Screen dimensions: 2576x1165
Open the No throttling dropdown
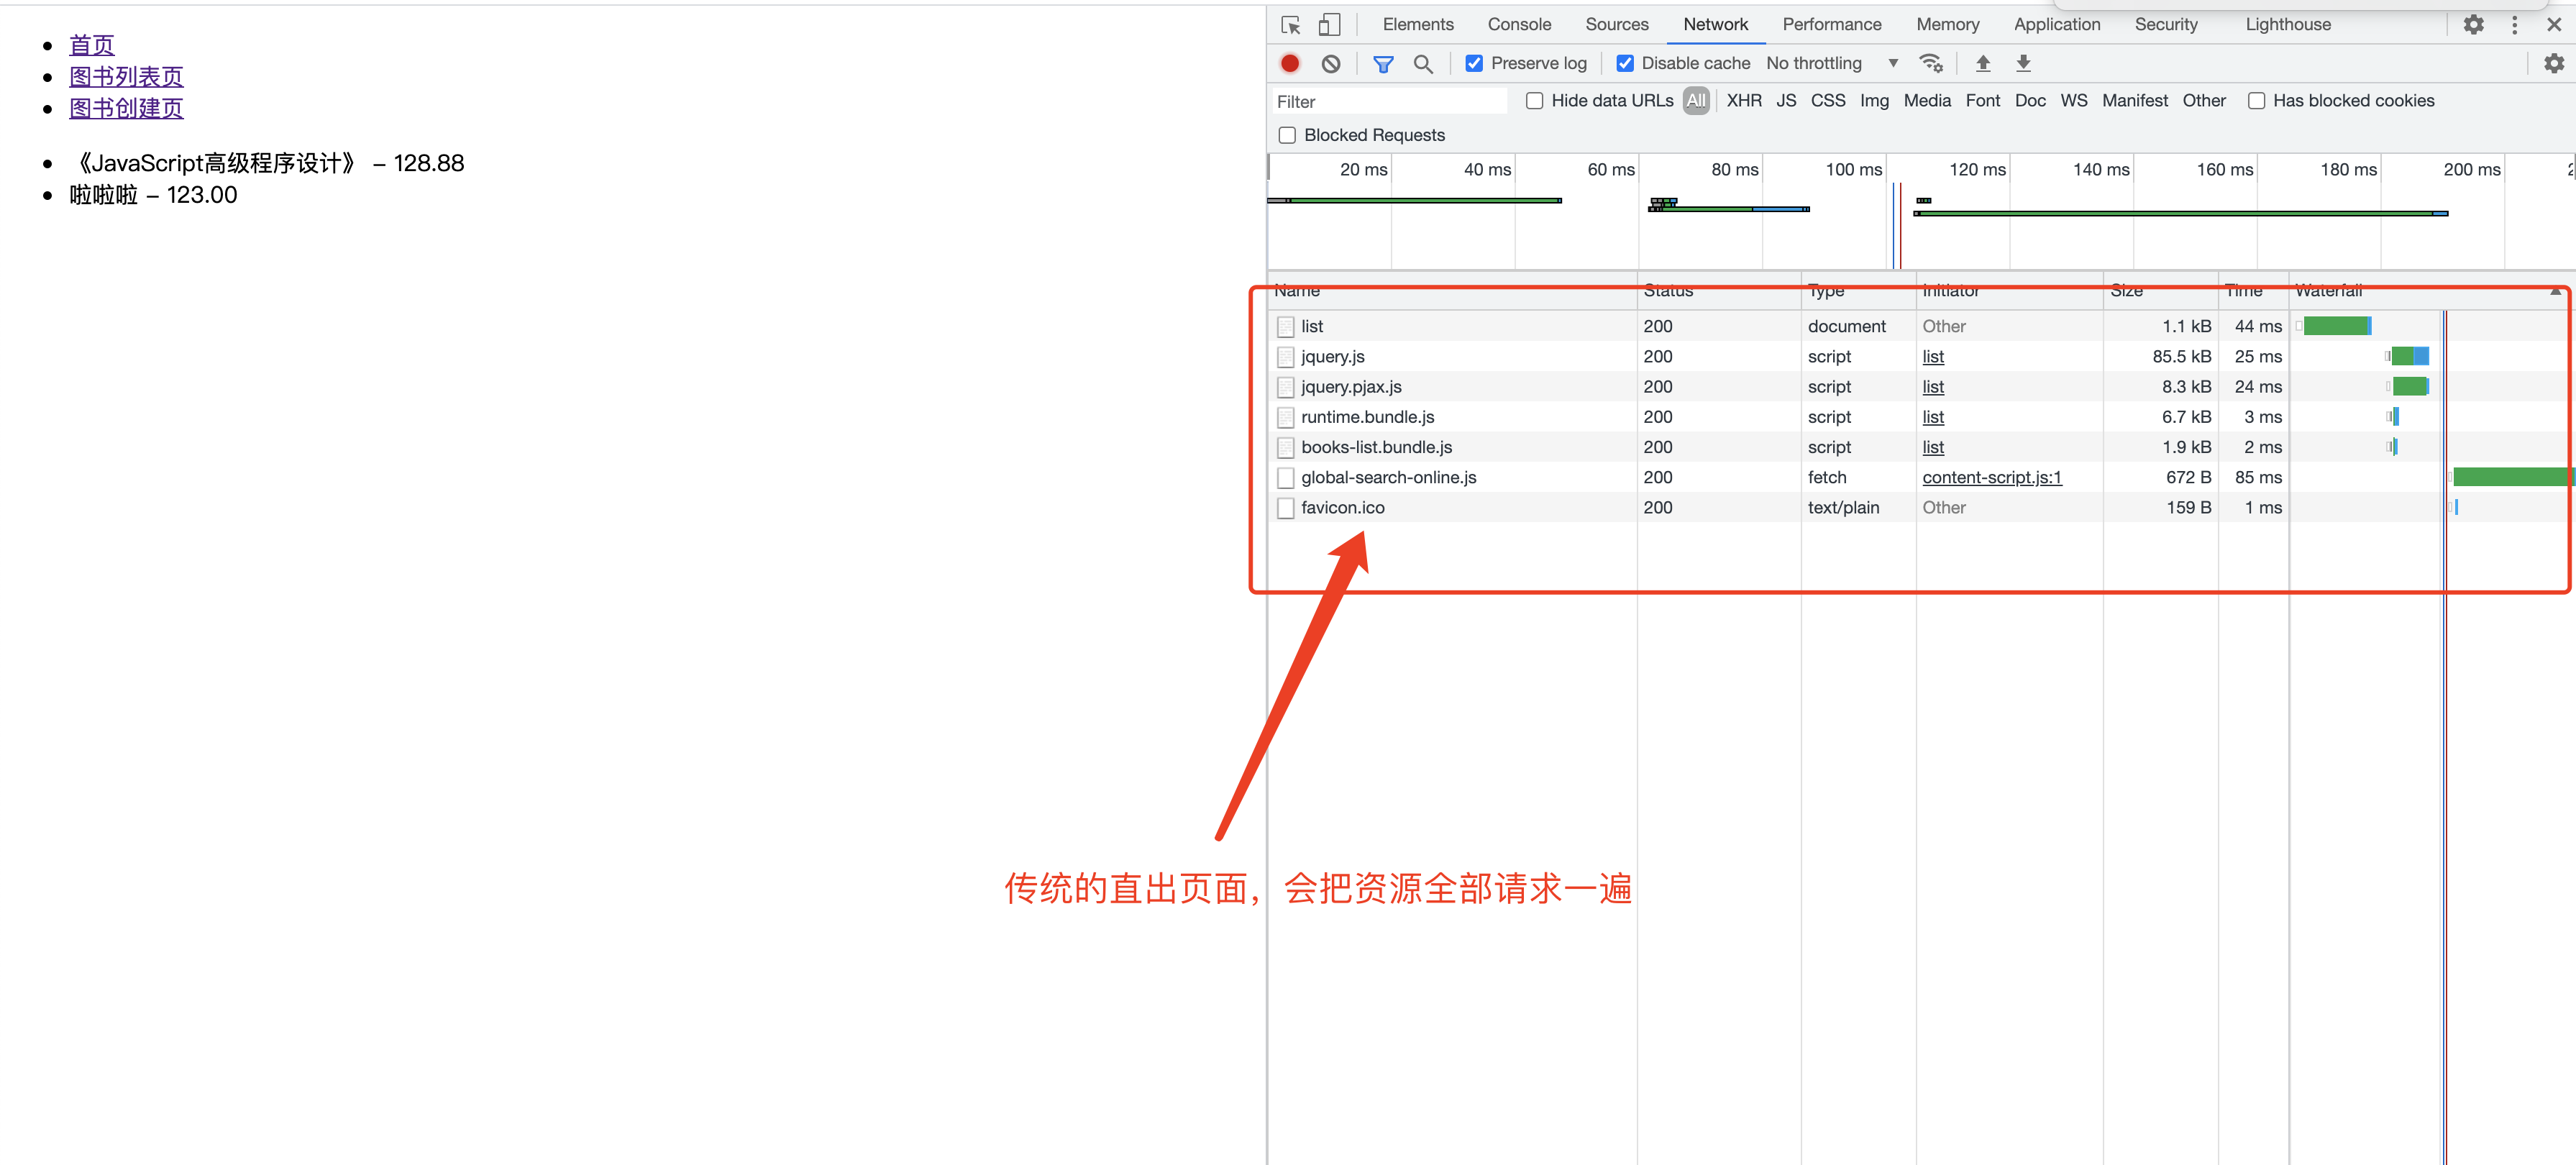tap(1832, 63)
